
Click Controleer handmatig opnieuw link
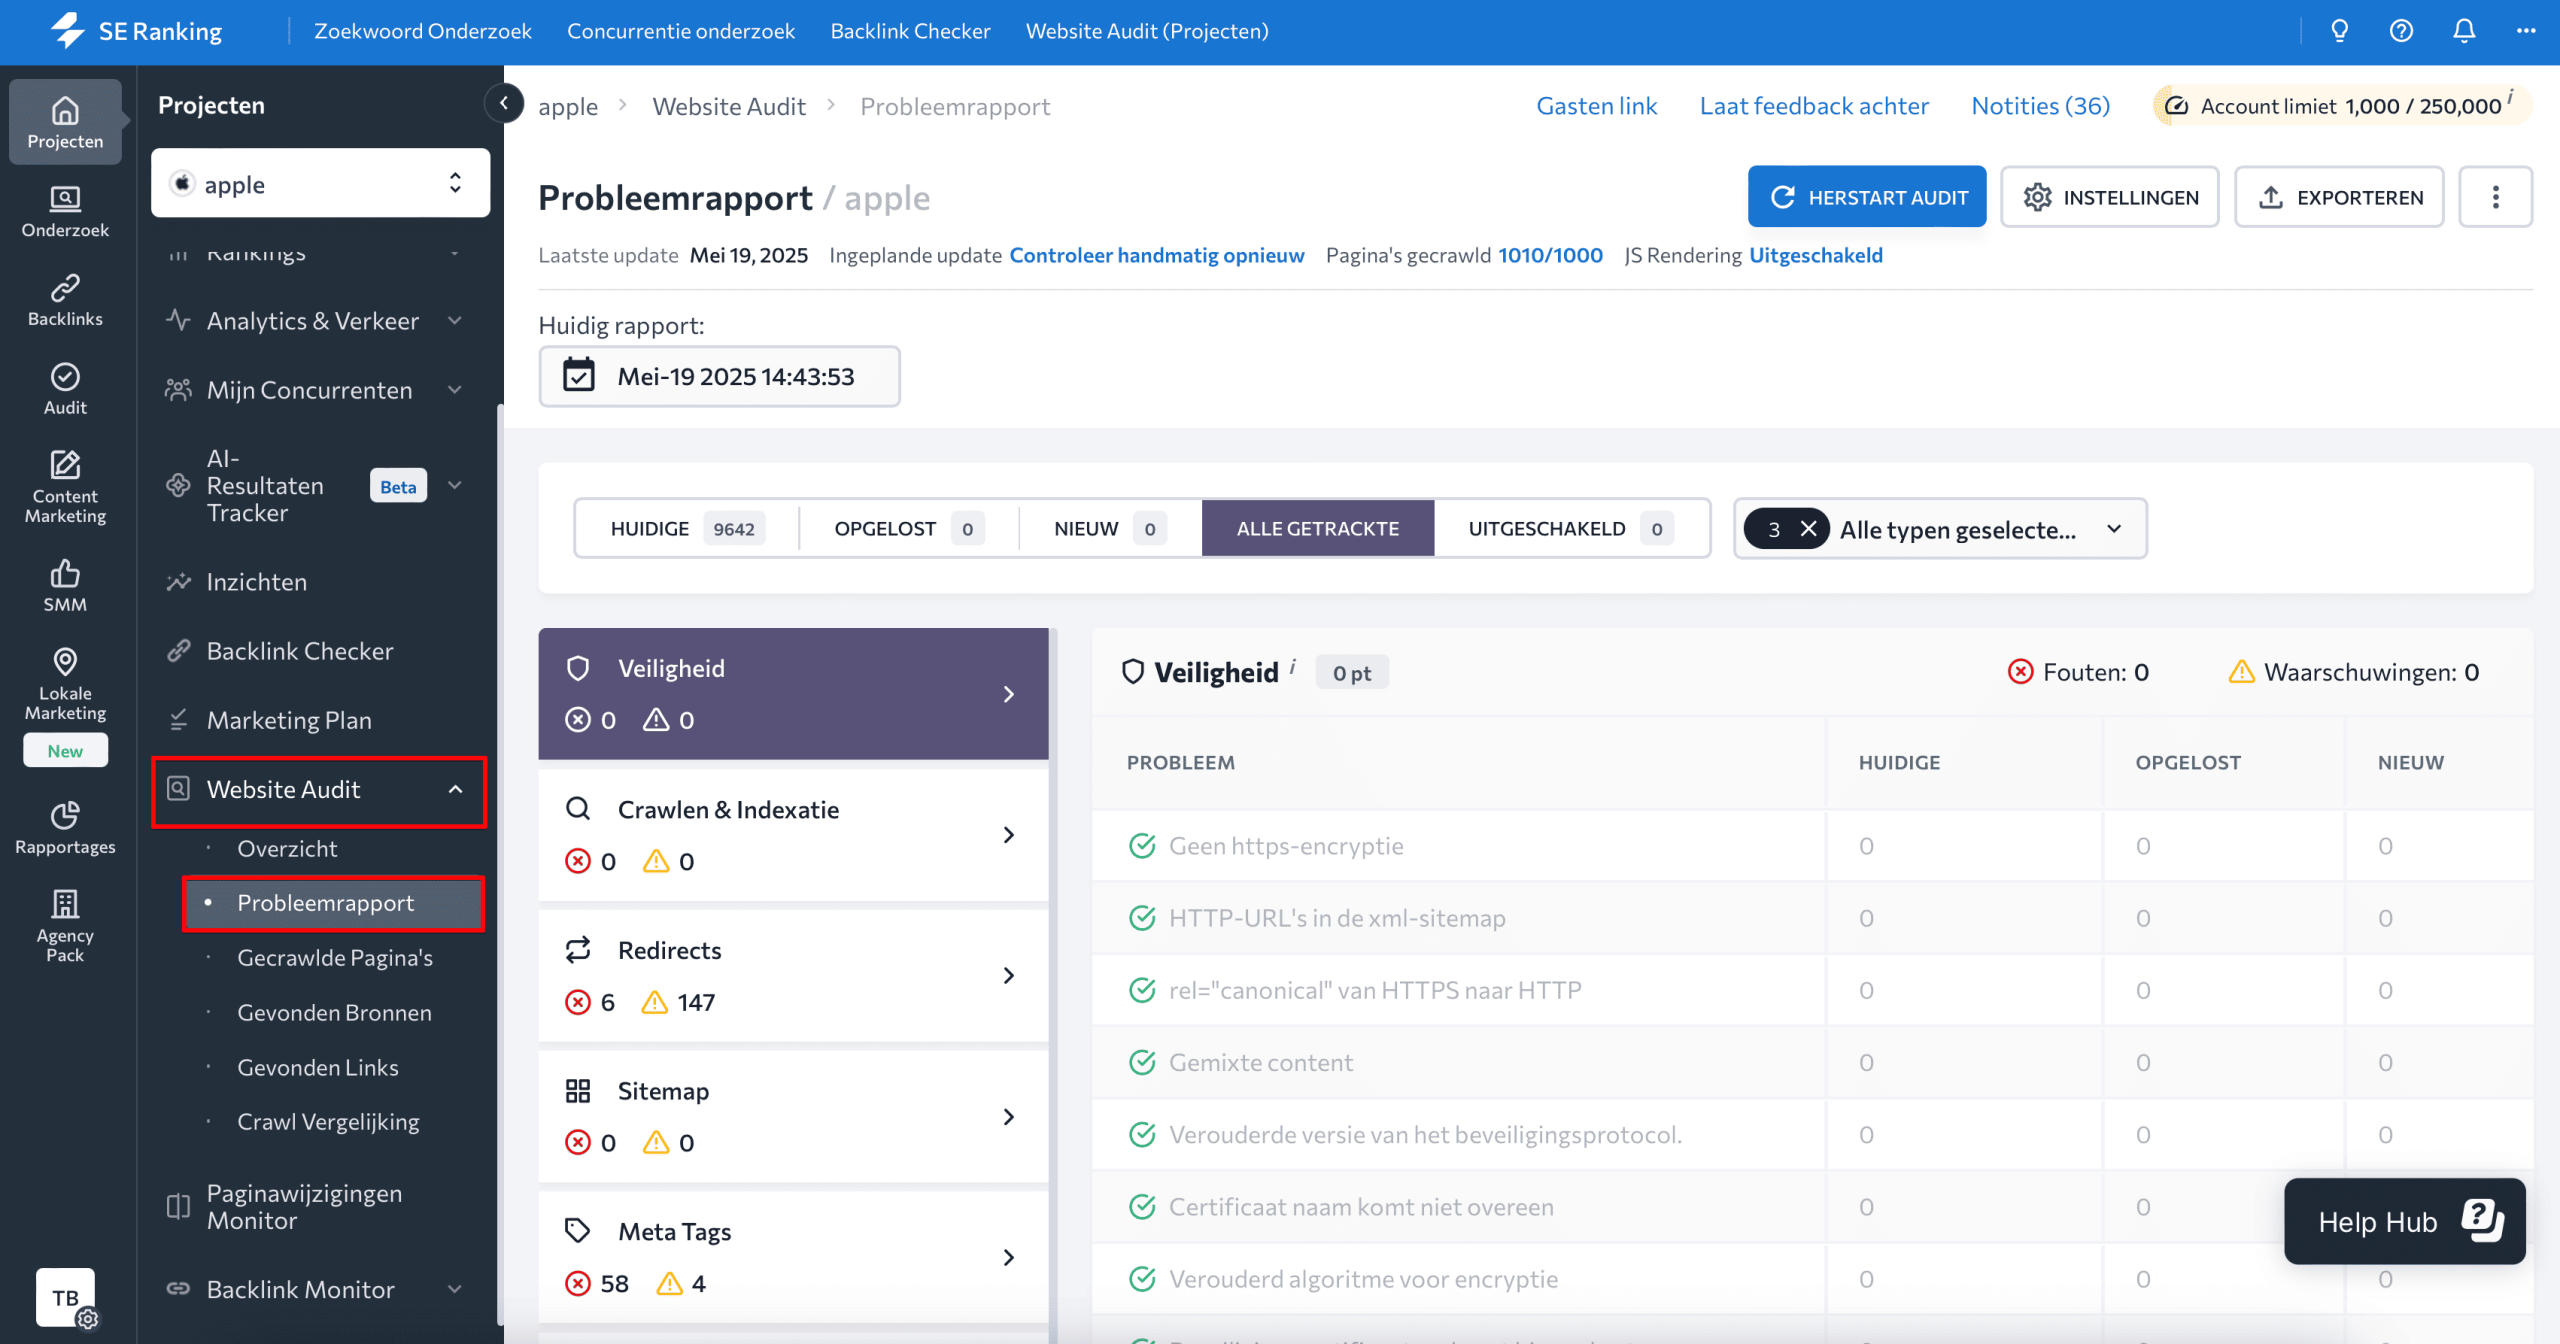(x=1157, y=255)
